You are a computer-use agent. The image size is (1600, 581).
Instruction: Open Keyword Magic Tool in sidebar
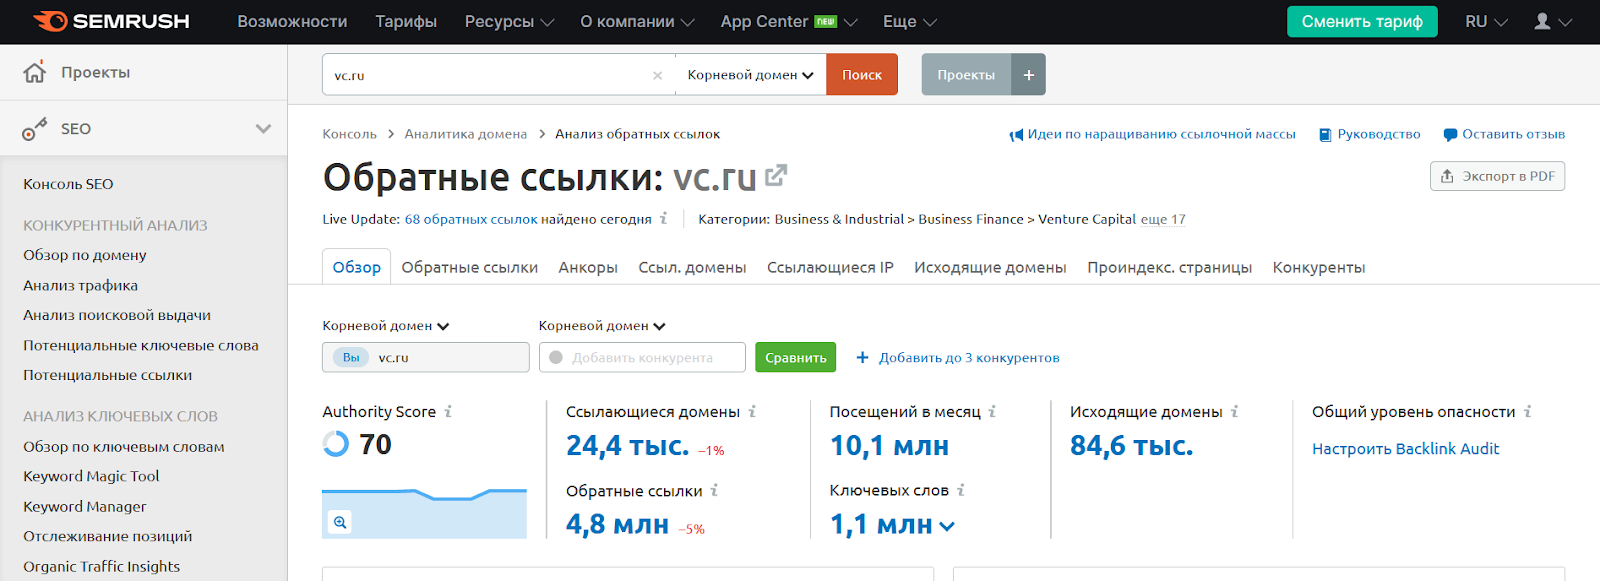click(91, 476)
